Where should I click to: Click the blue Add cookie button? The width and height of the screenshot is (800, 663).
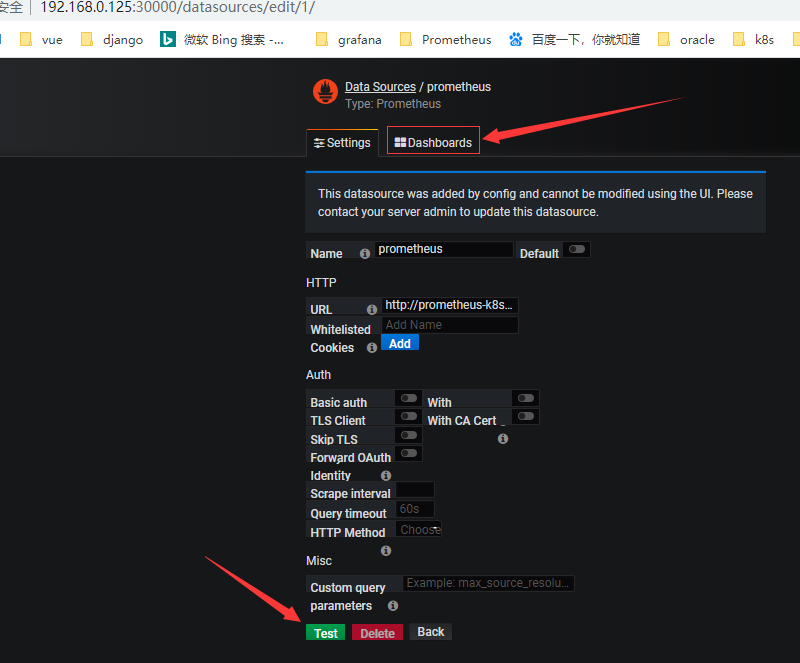pyautogui.click(x=399, y=343)
